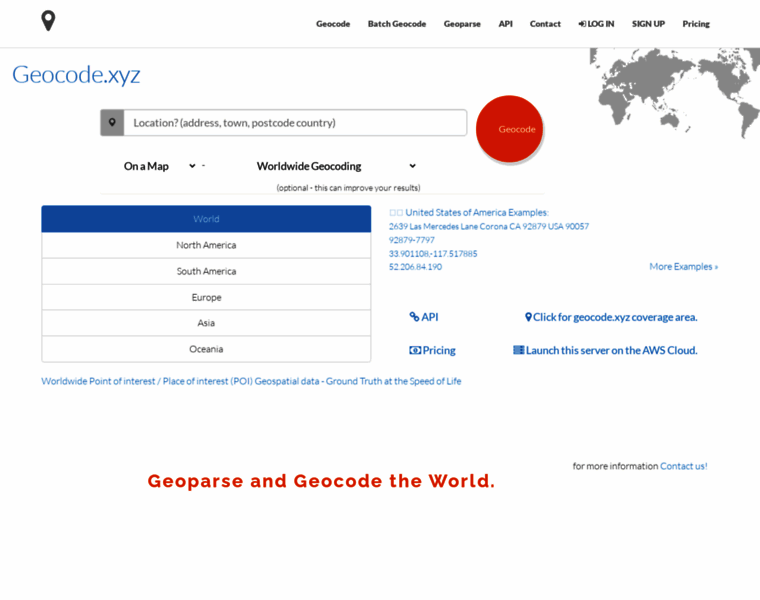Select Asia in the region list
The image size is (760, 600).
coord(206,323)
